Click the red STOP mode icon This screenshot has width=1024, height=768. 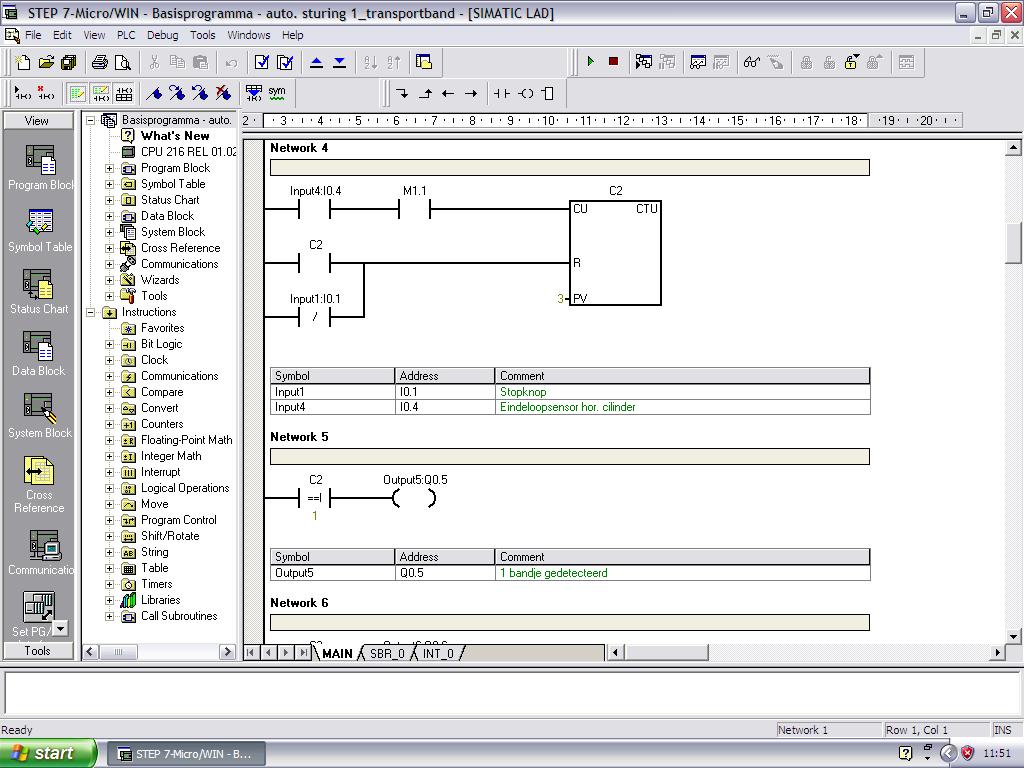point(613,62)
